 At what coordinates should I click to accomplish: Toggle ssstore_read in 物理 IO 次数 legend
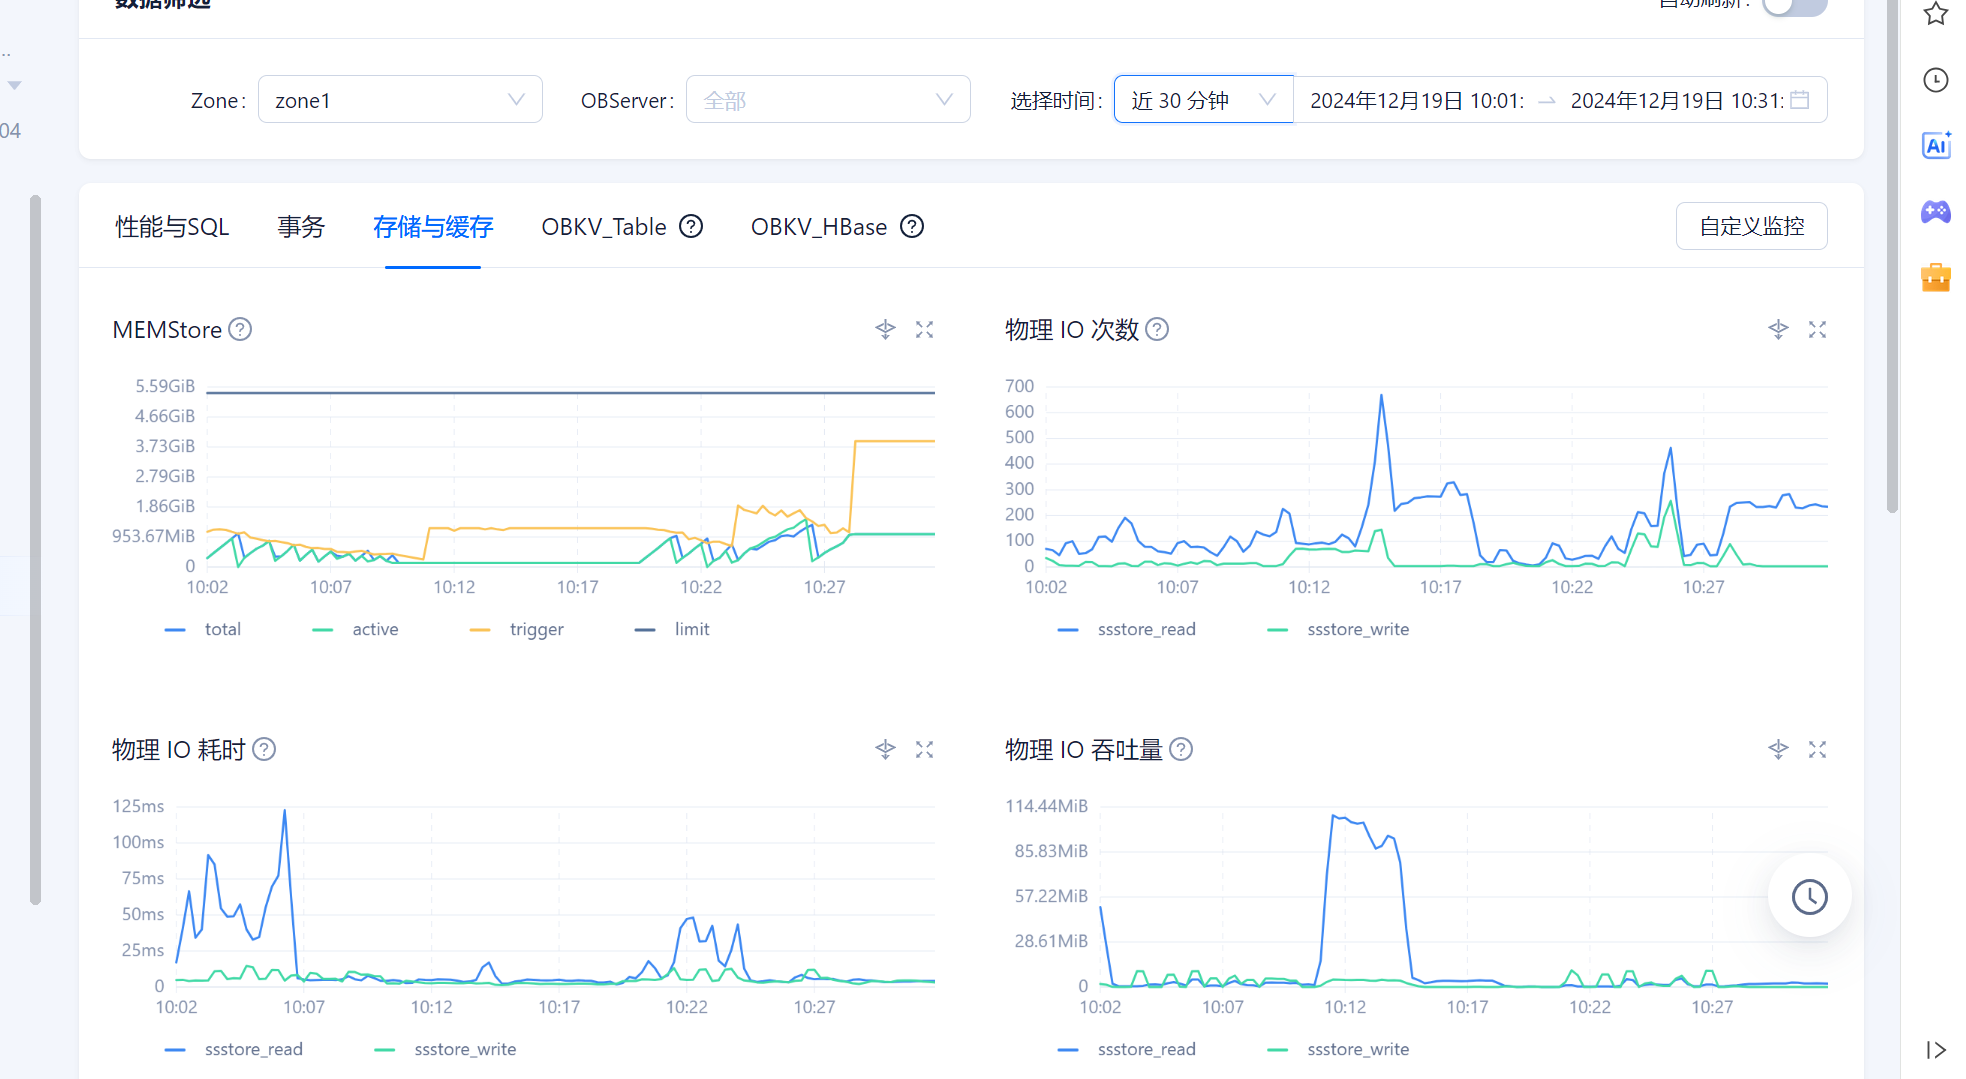[x=1127, y=629]
